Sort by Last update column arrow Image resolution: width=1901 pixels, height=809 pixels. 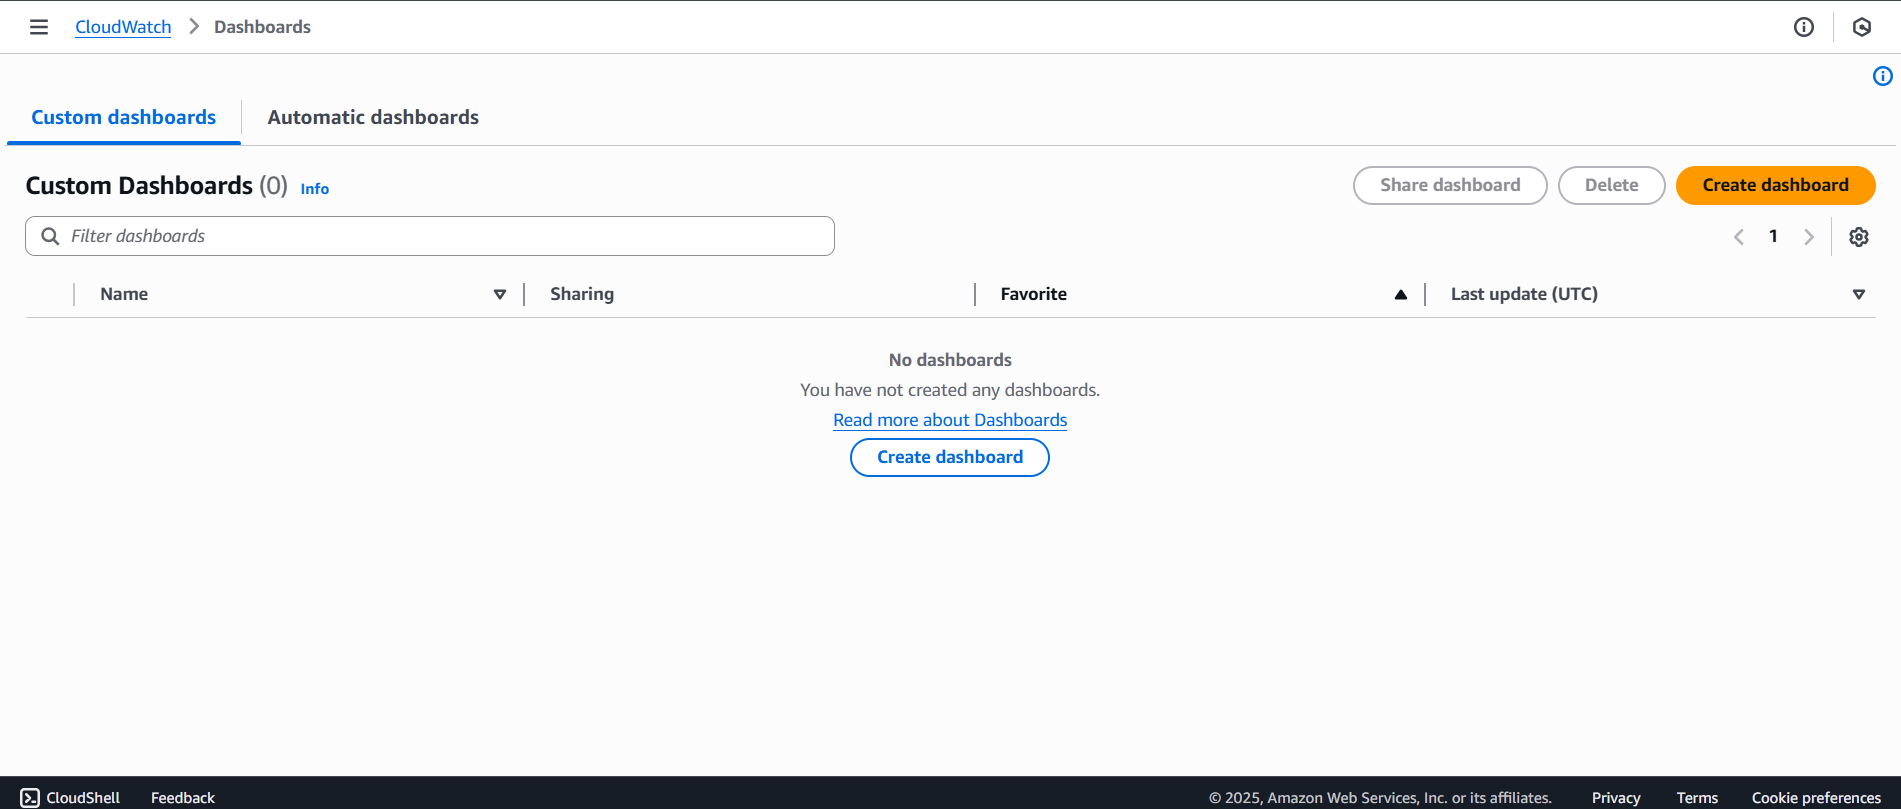coord(1858,294)
